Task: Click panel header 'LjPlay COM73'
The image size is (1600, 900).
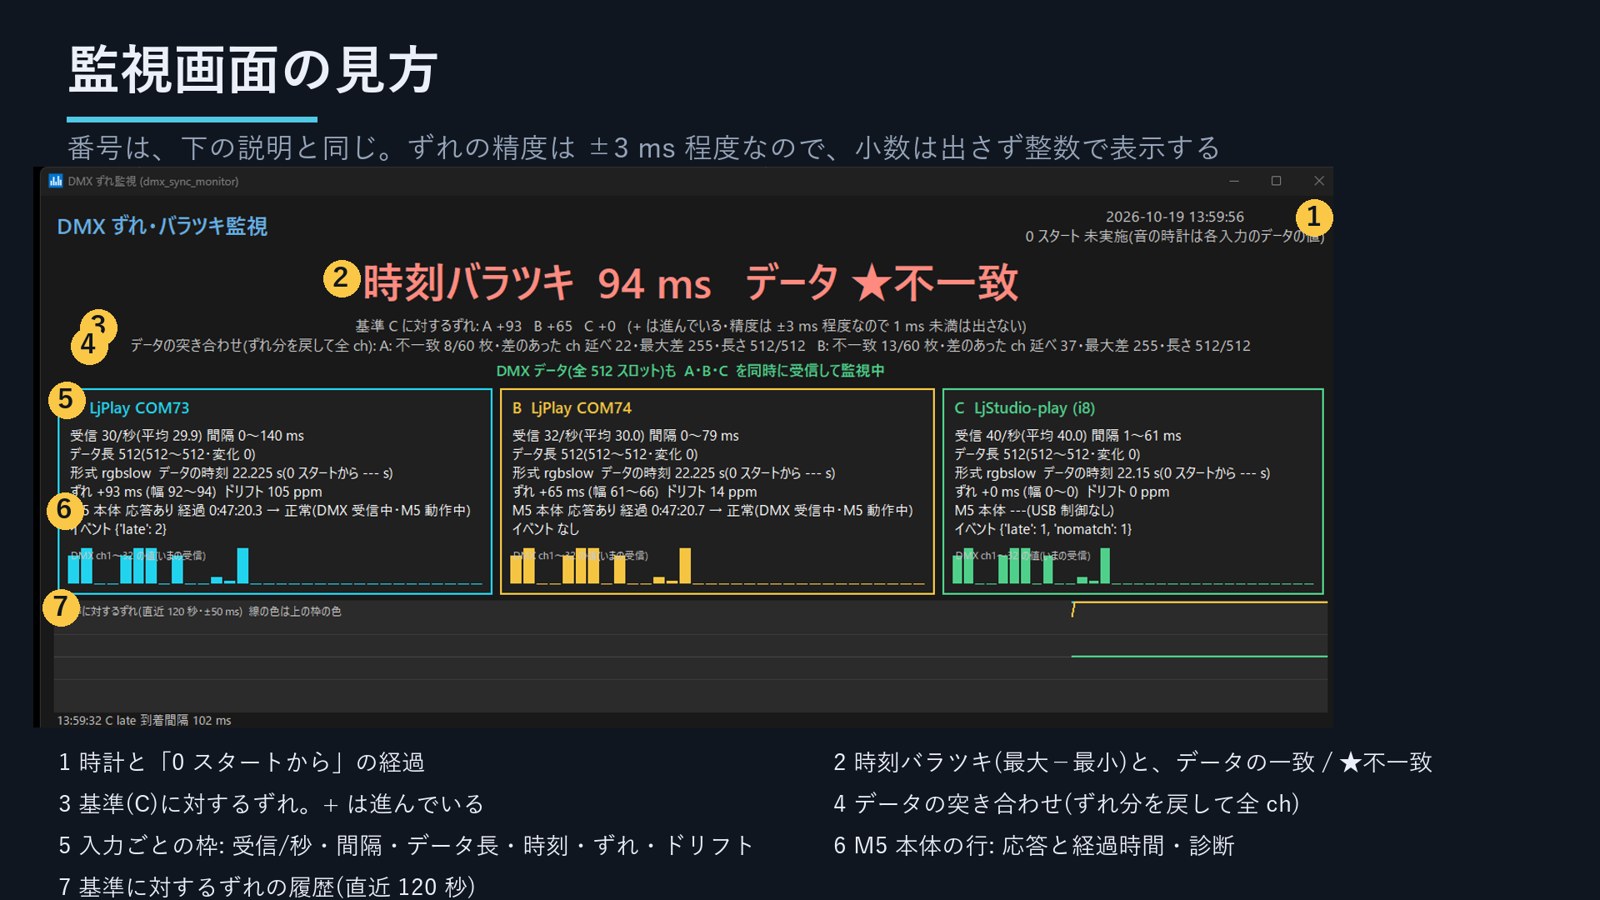Action: tap(139, 408)
